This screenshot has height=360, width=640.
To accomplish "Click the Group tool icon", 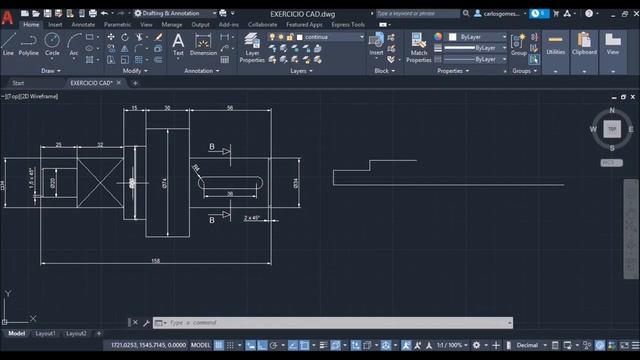I will coord(519,45).
